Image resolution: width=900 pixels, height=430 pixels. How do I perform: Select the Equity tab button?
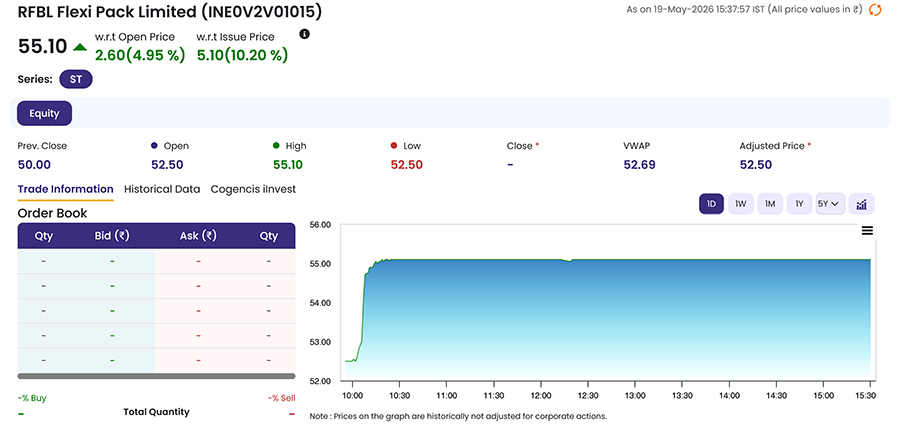coord(44,113)
